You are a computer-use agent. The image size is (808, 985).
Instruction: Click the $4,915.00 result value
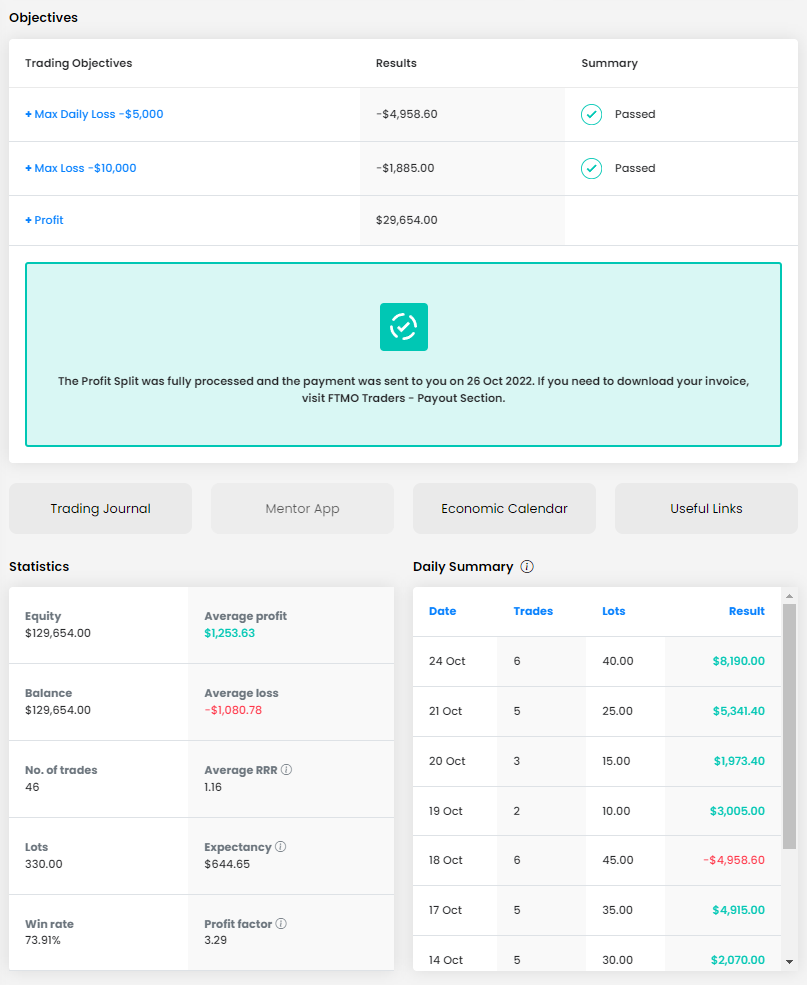(738, 910)
